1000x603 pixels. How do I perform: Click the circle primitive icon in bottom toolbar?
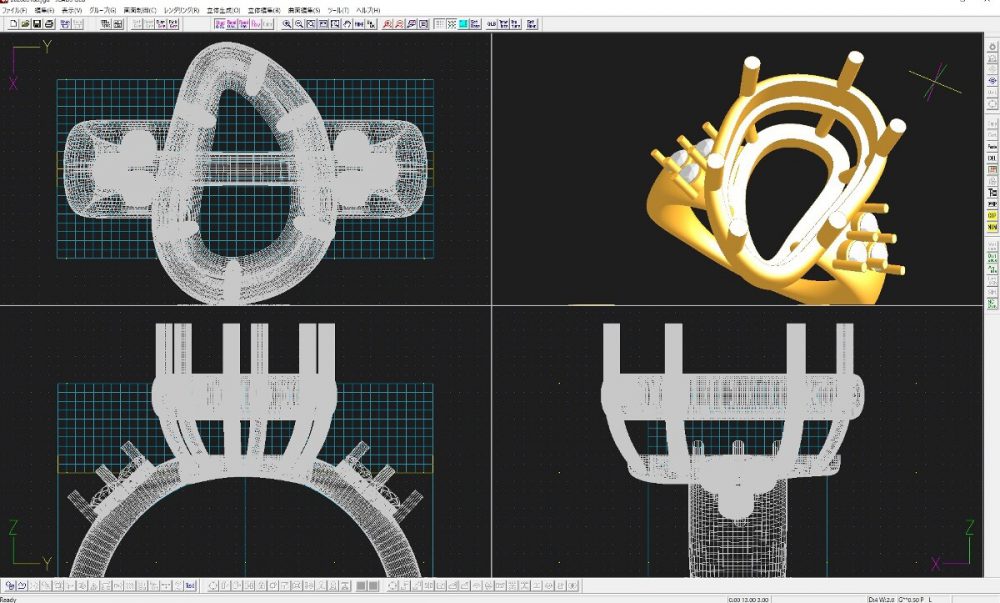click(214, 585)
